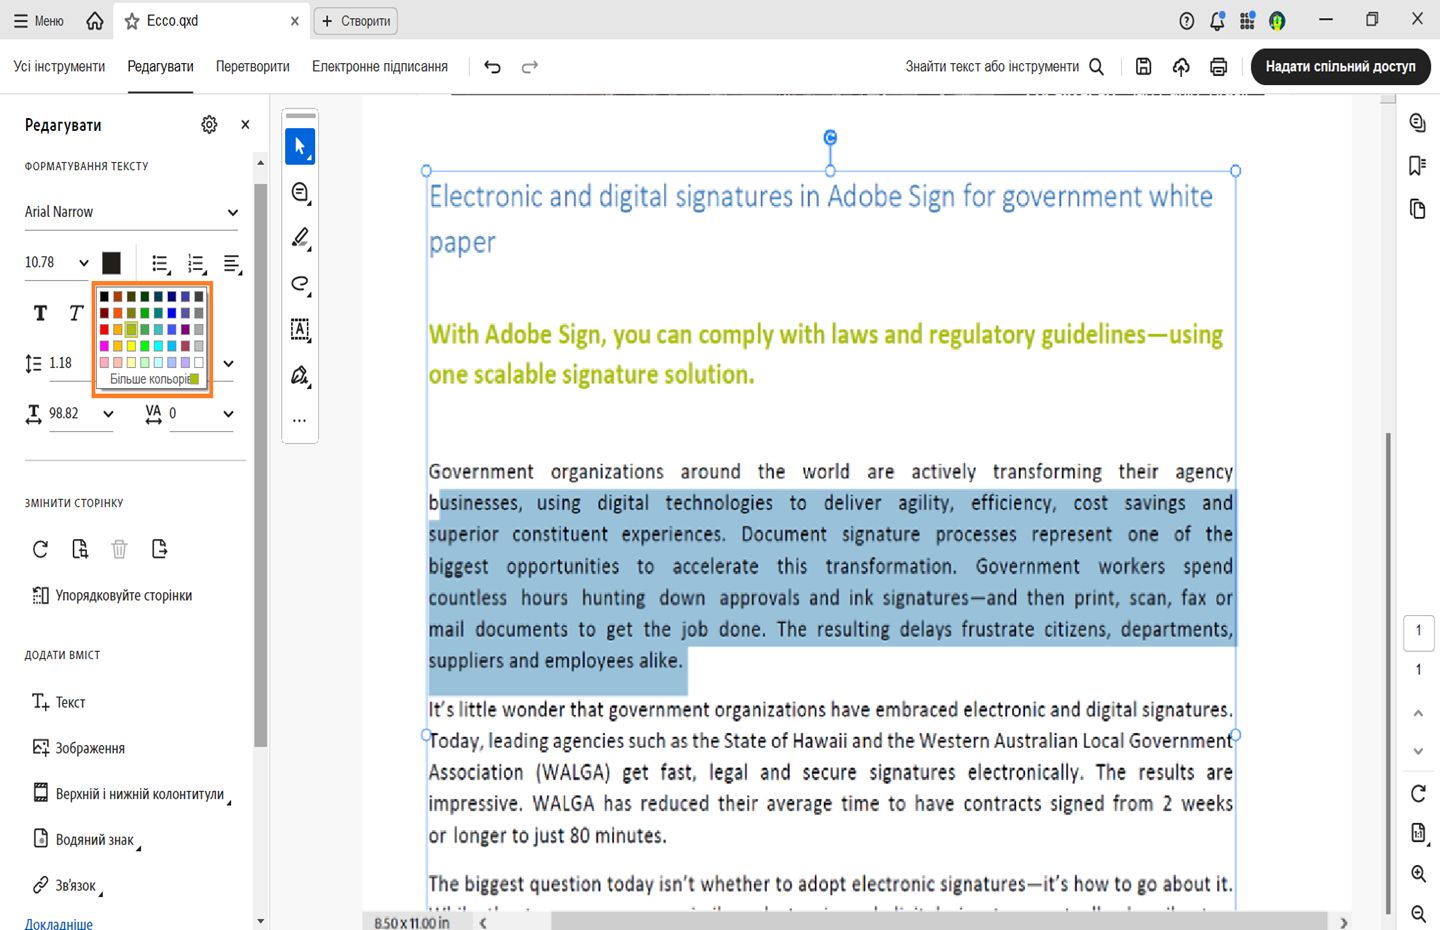Image resolution: width=1440 pixels, height=930 pixels.
Task: Open the comments pane on the right rail
Action: [x=1417, y=123]
